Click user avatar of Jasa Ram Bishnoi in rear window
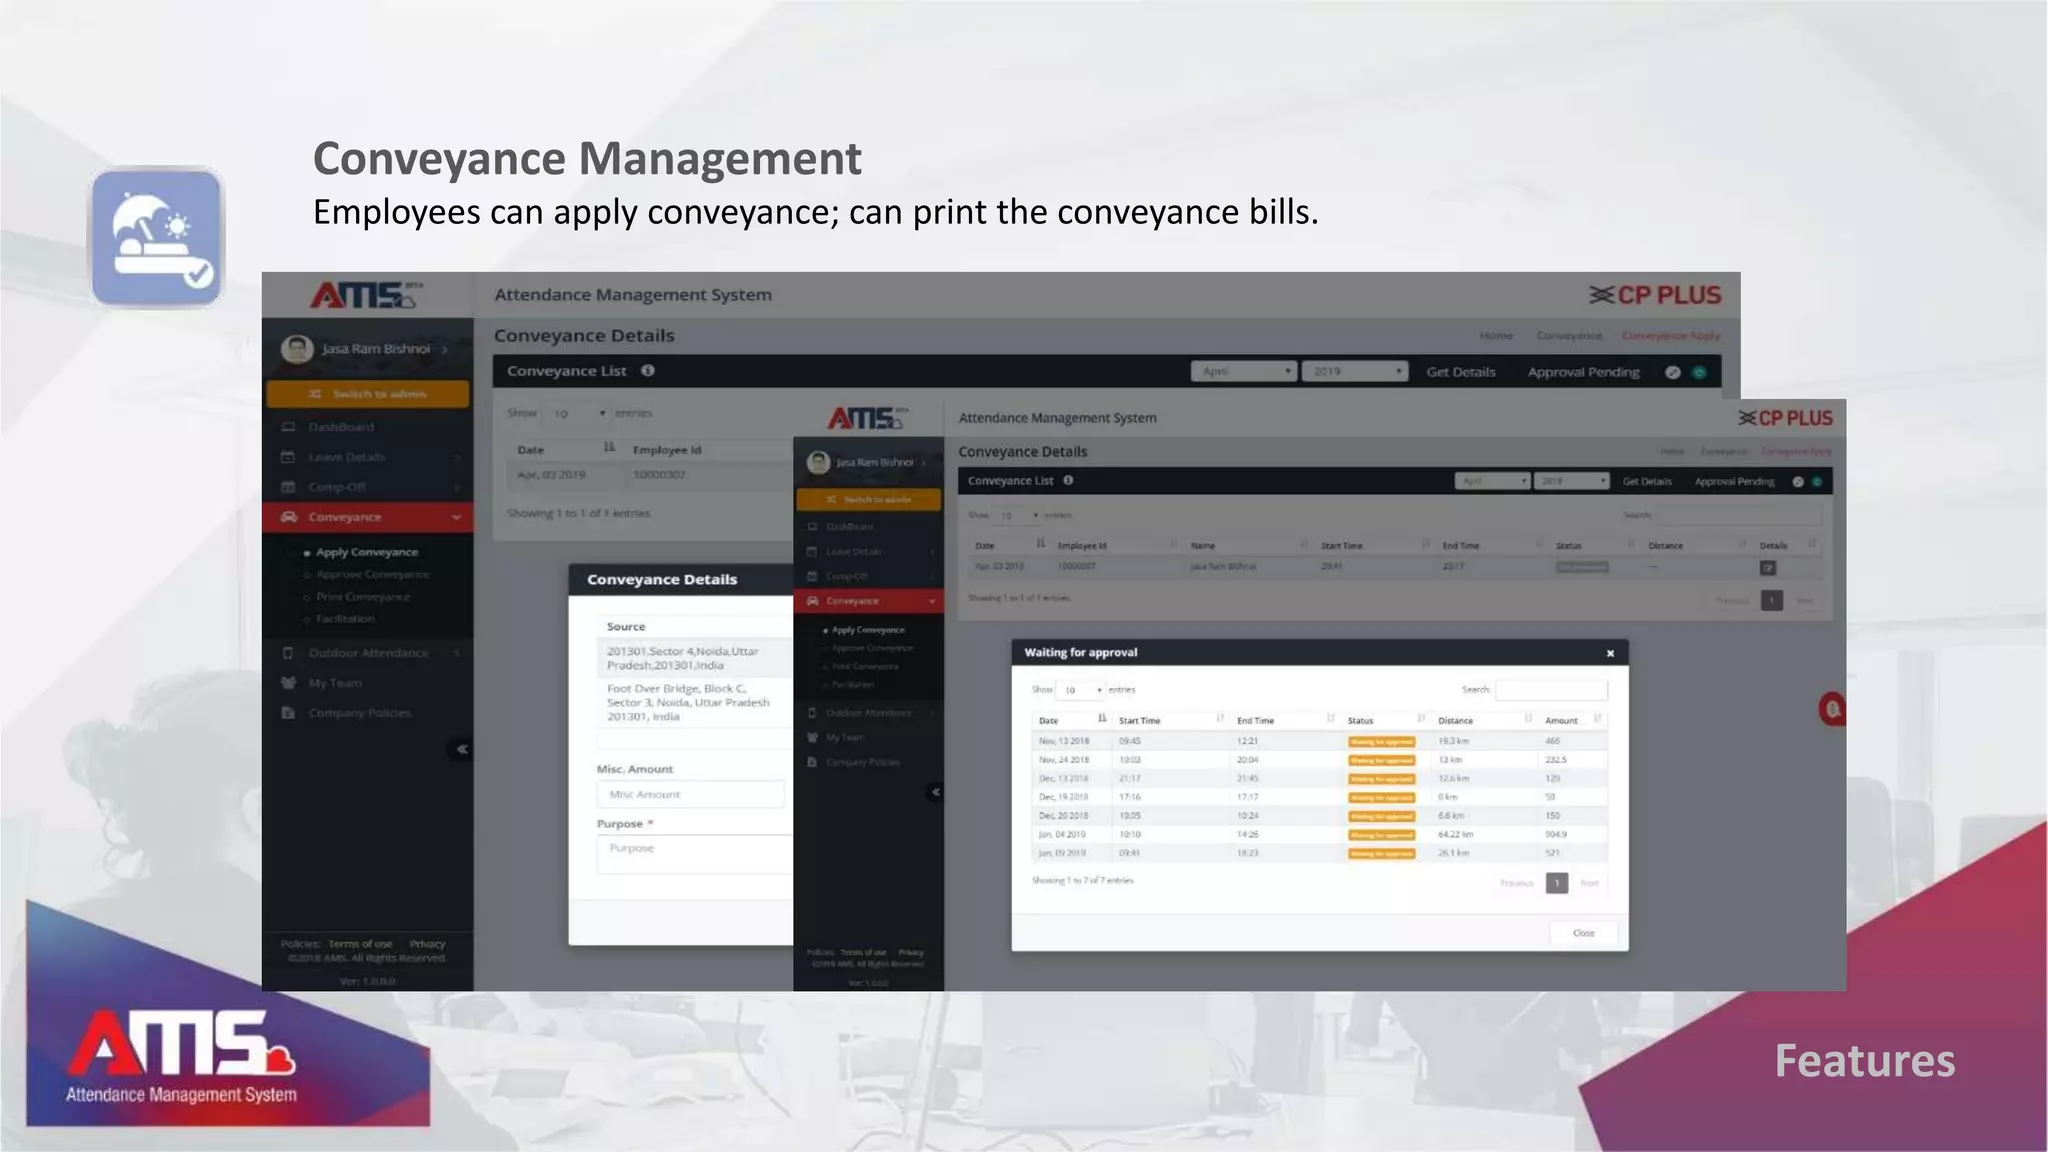 [x=296, y=349]
